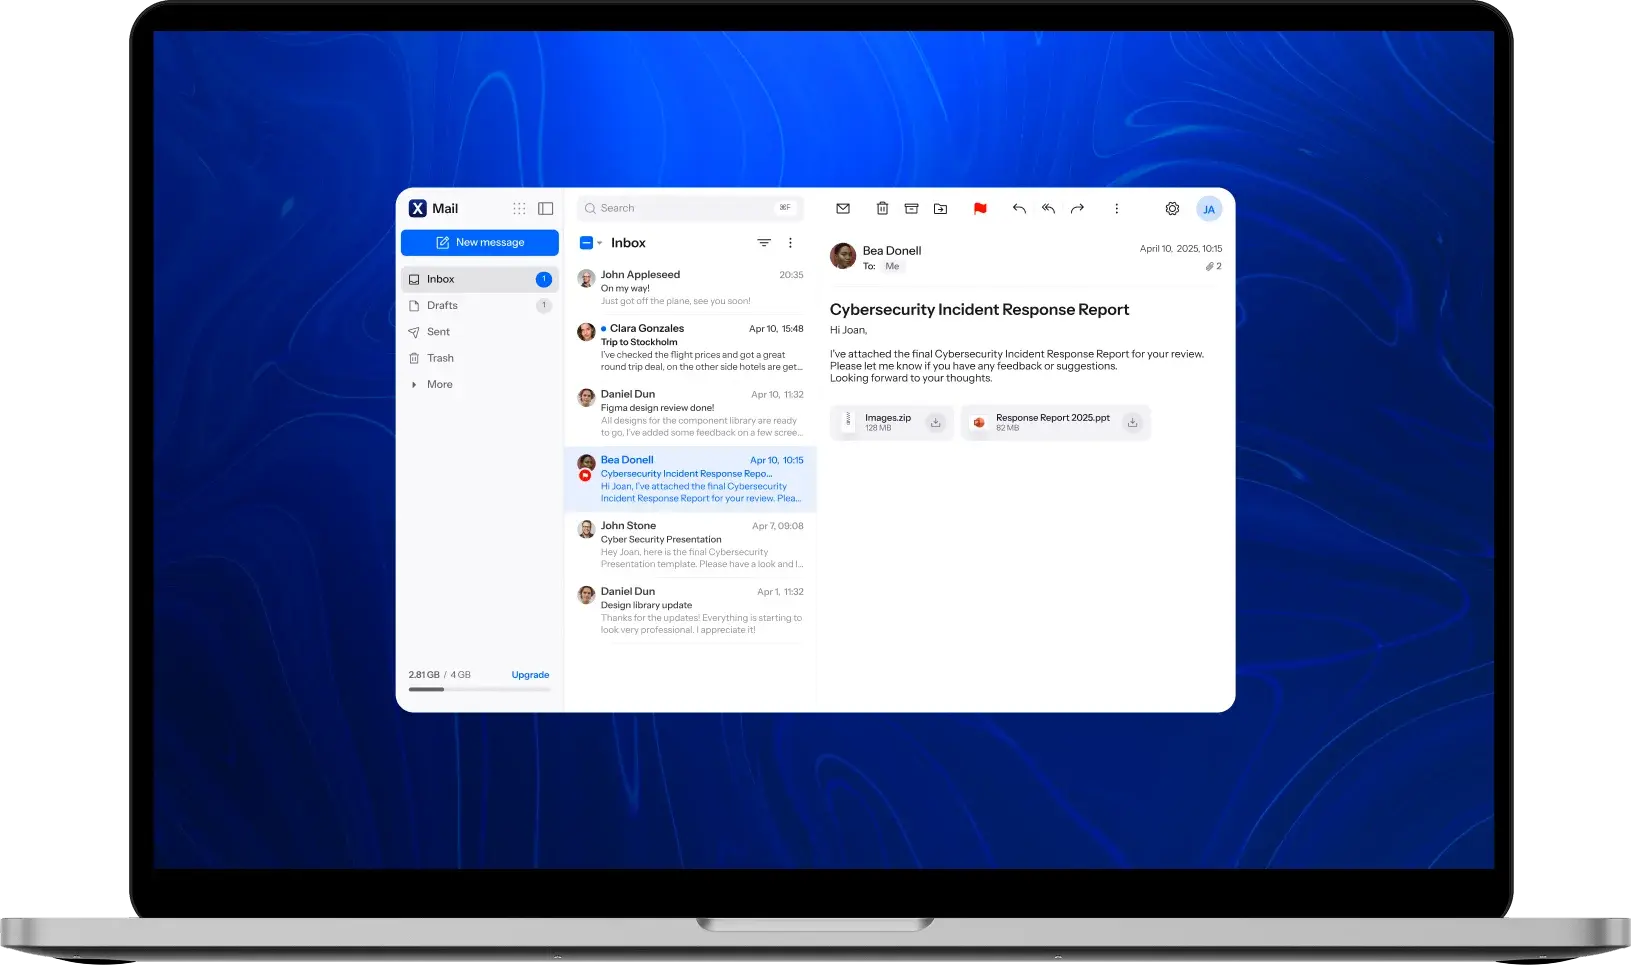The height and width of the screenshot is (966, 1632).
Task: Open the Inbox filter options
Action: tap(764, 243)
